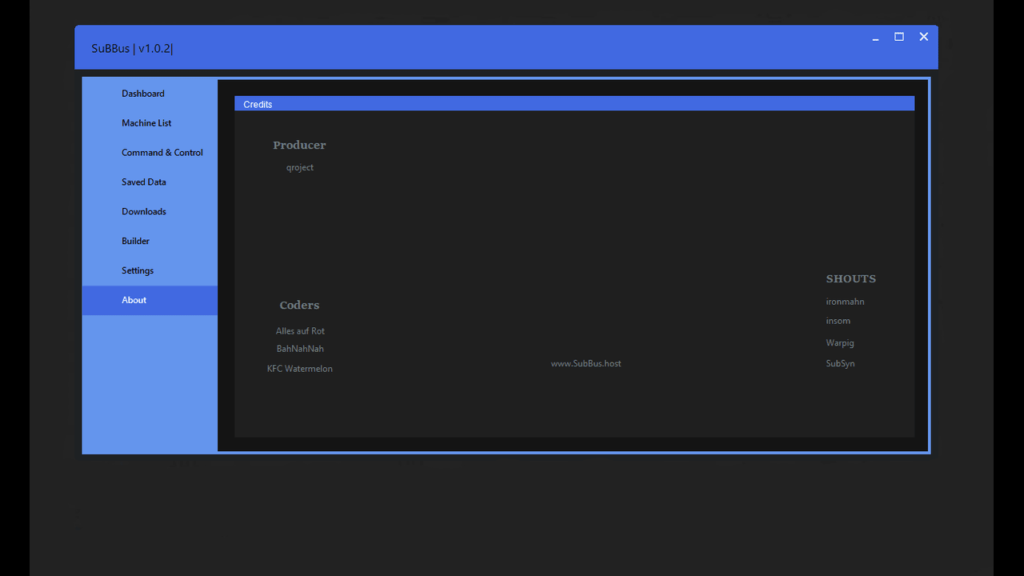Minimize the SuBBus window

pyautogui.click(x=875, y=38)
